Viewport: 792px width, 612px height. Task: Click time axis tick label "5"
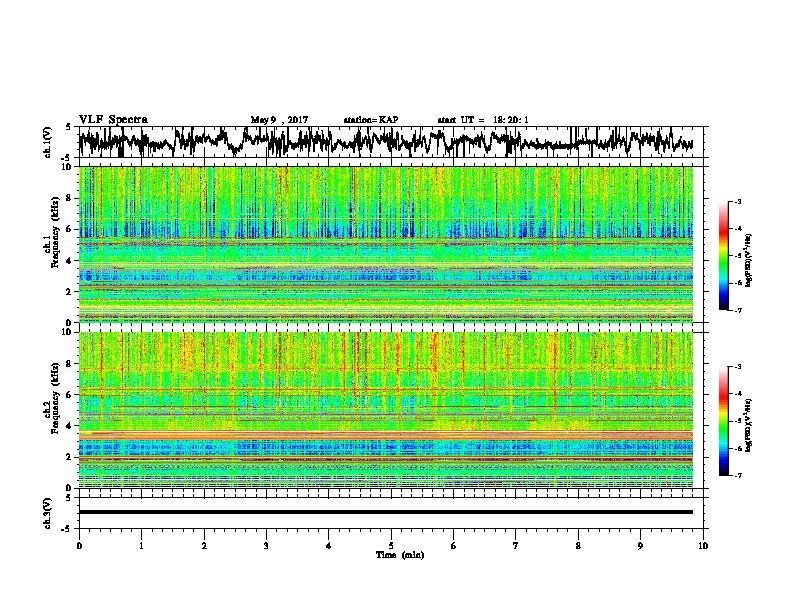(391, 546)
